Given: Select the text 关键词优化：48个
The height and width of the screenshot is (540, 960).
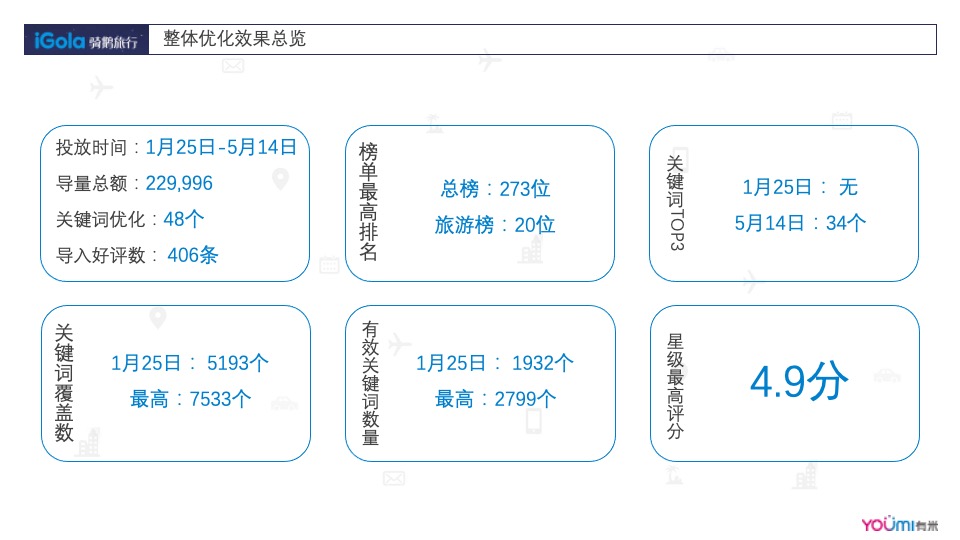Looking at the screenshot, I should click(x=130, y=219).
